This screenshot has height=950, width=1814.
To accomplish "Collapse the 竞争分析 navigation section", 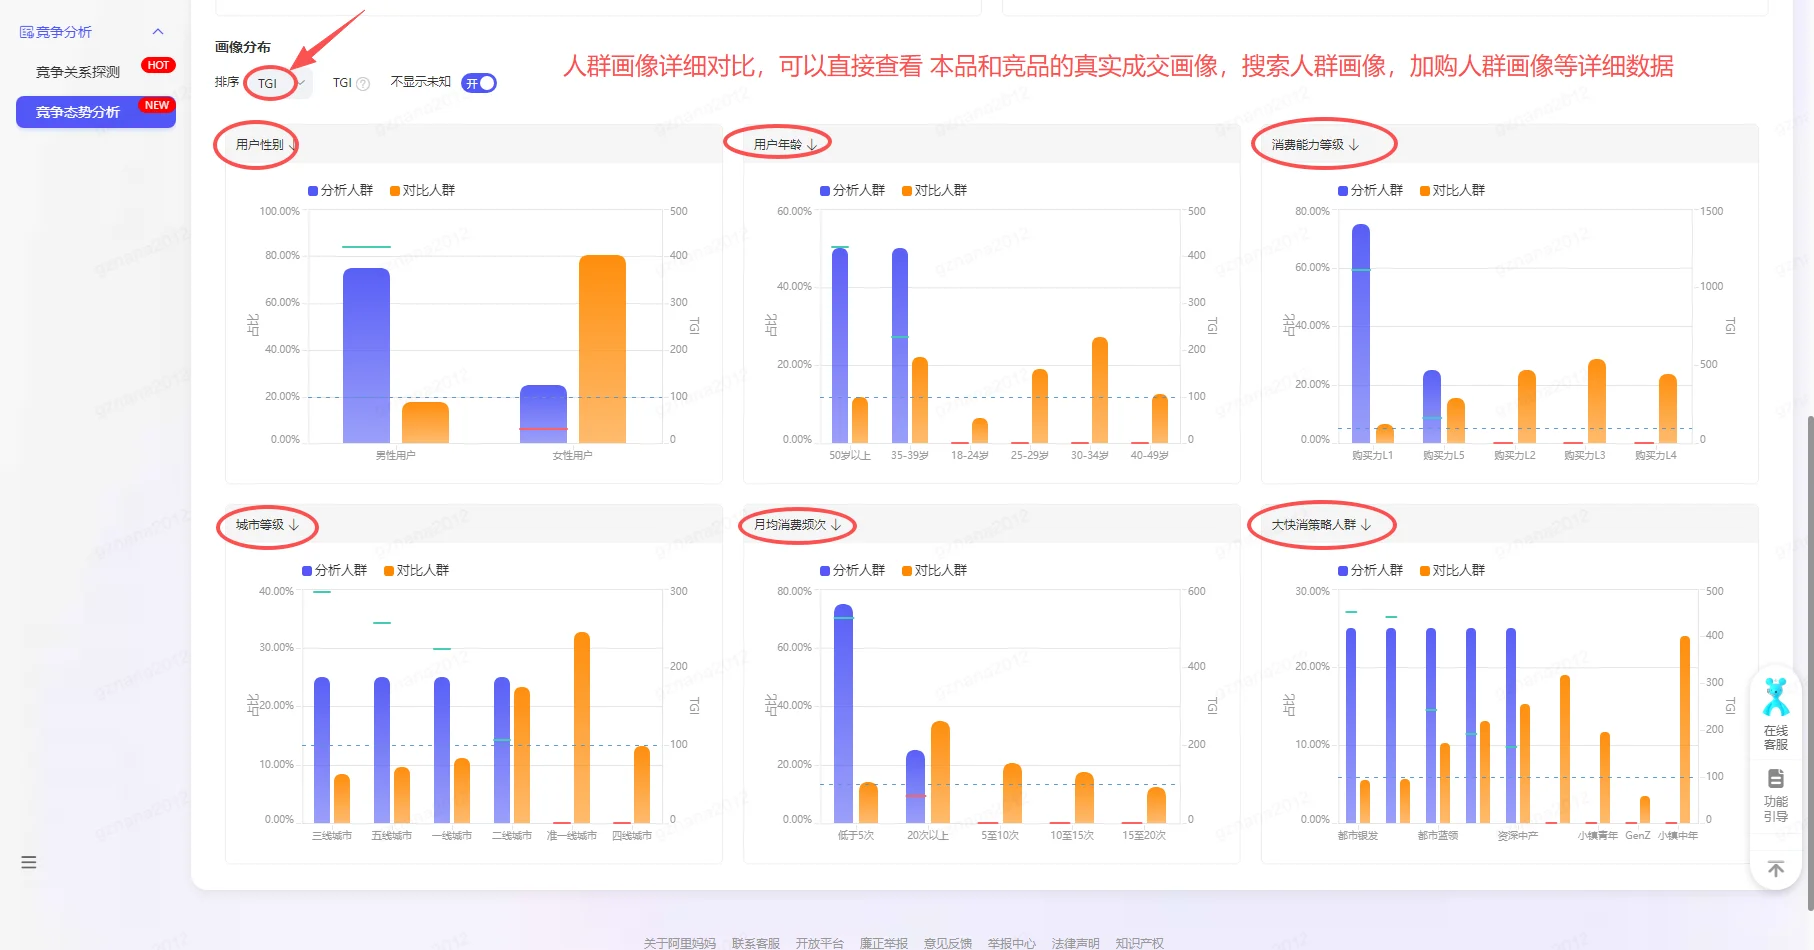I will point(157,31).
